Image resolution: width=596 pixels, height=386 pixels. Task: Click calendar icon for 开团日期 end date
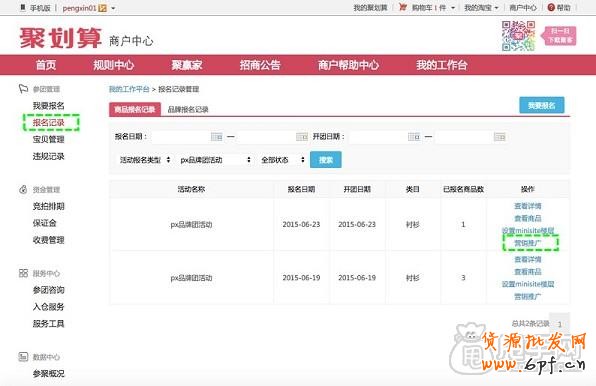pos(499,137)
